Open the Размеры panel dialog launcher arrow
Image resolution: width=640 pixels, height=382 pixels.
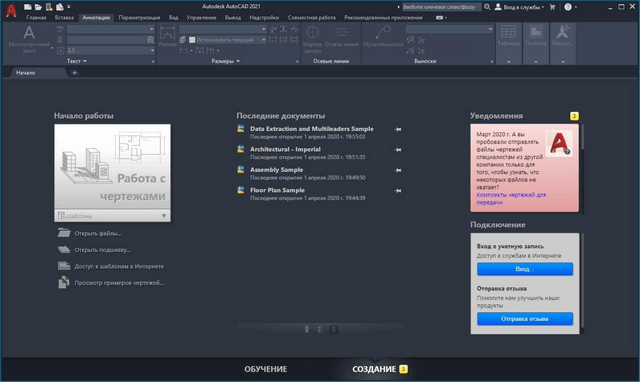(x=297, y=62)
